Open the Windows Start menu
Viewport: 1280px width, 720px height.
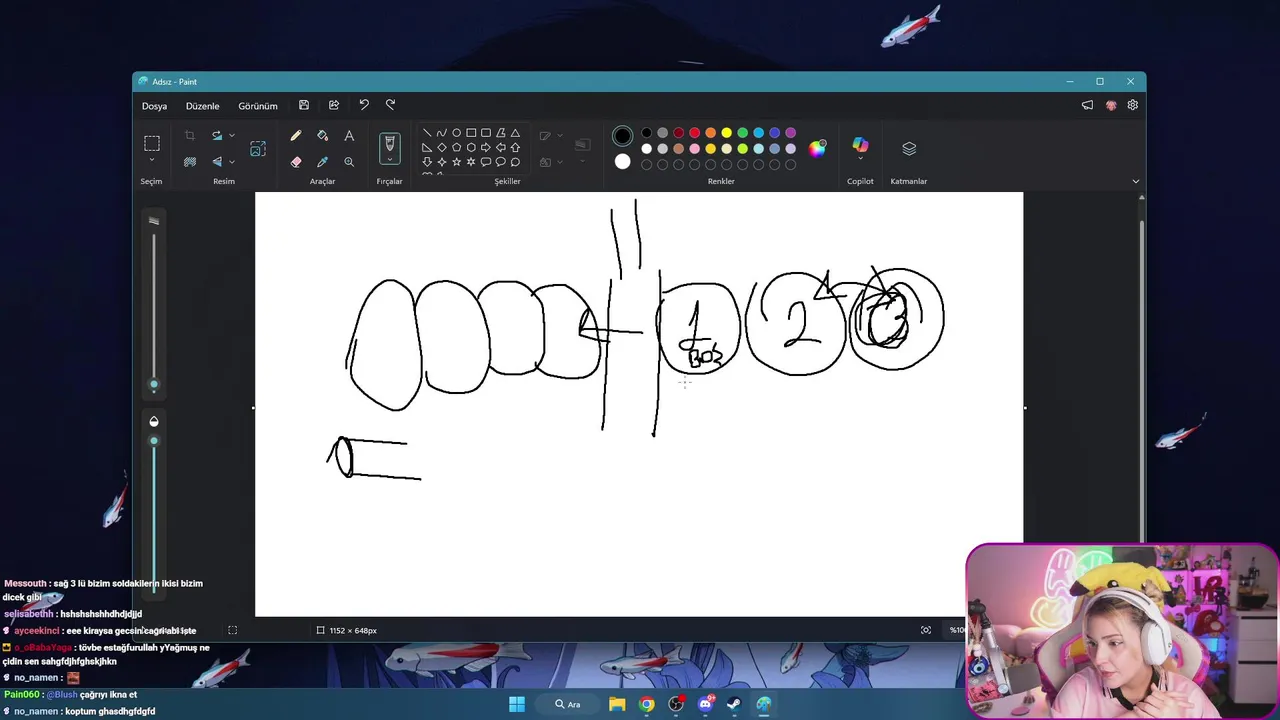(x=517, y=704)
